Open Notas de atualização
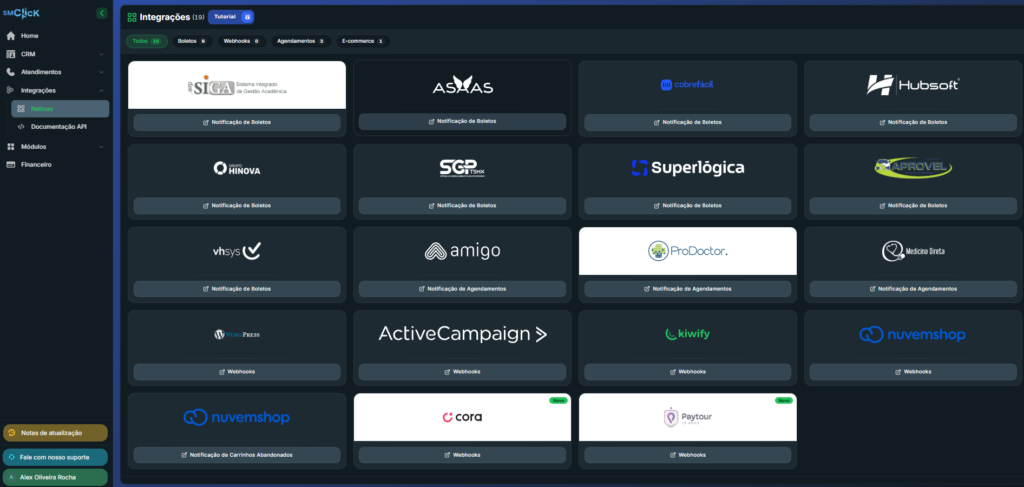 (x=56, y=433)
